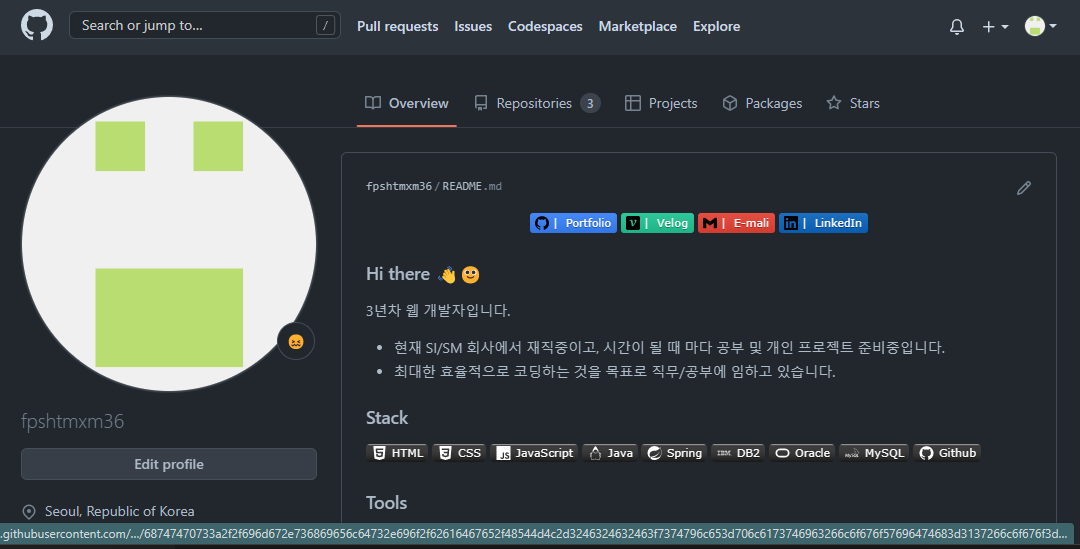Select the Overview tab
Viewport: 1080px width, 549px height.
point(406,103)
